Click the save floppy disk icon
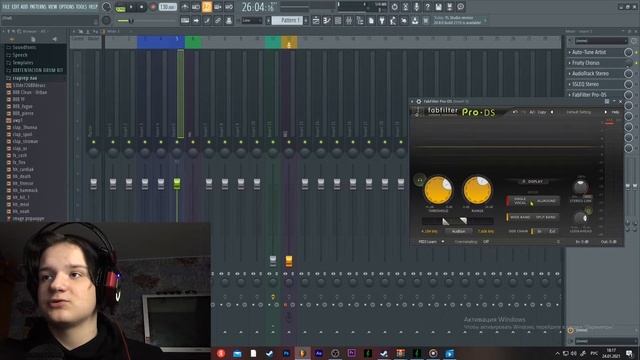The width and height of the screenshot is (640, 360). point(438,7)
